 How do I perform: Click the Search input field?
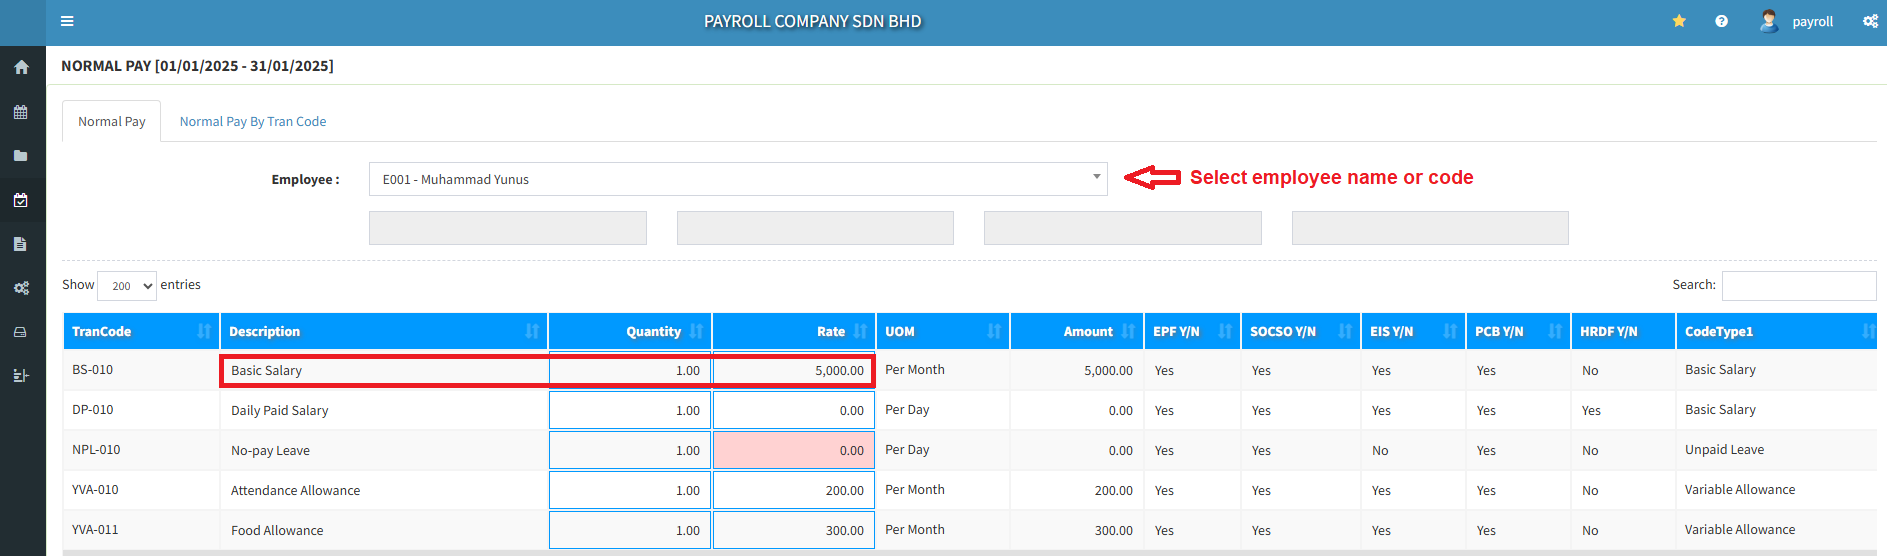point(1798,286)
